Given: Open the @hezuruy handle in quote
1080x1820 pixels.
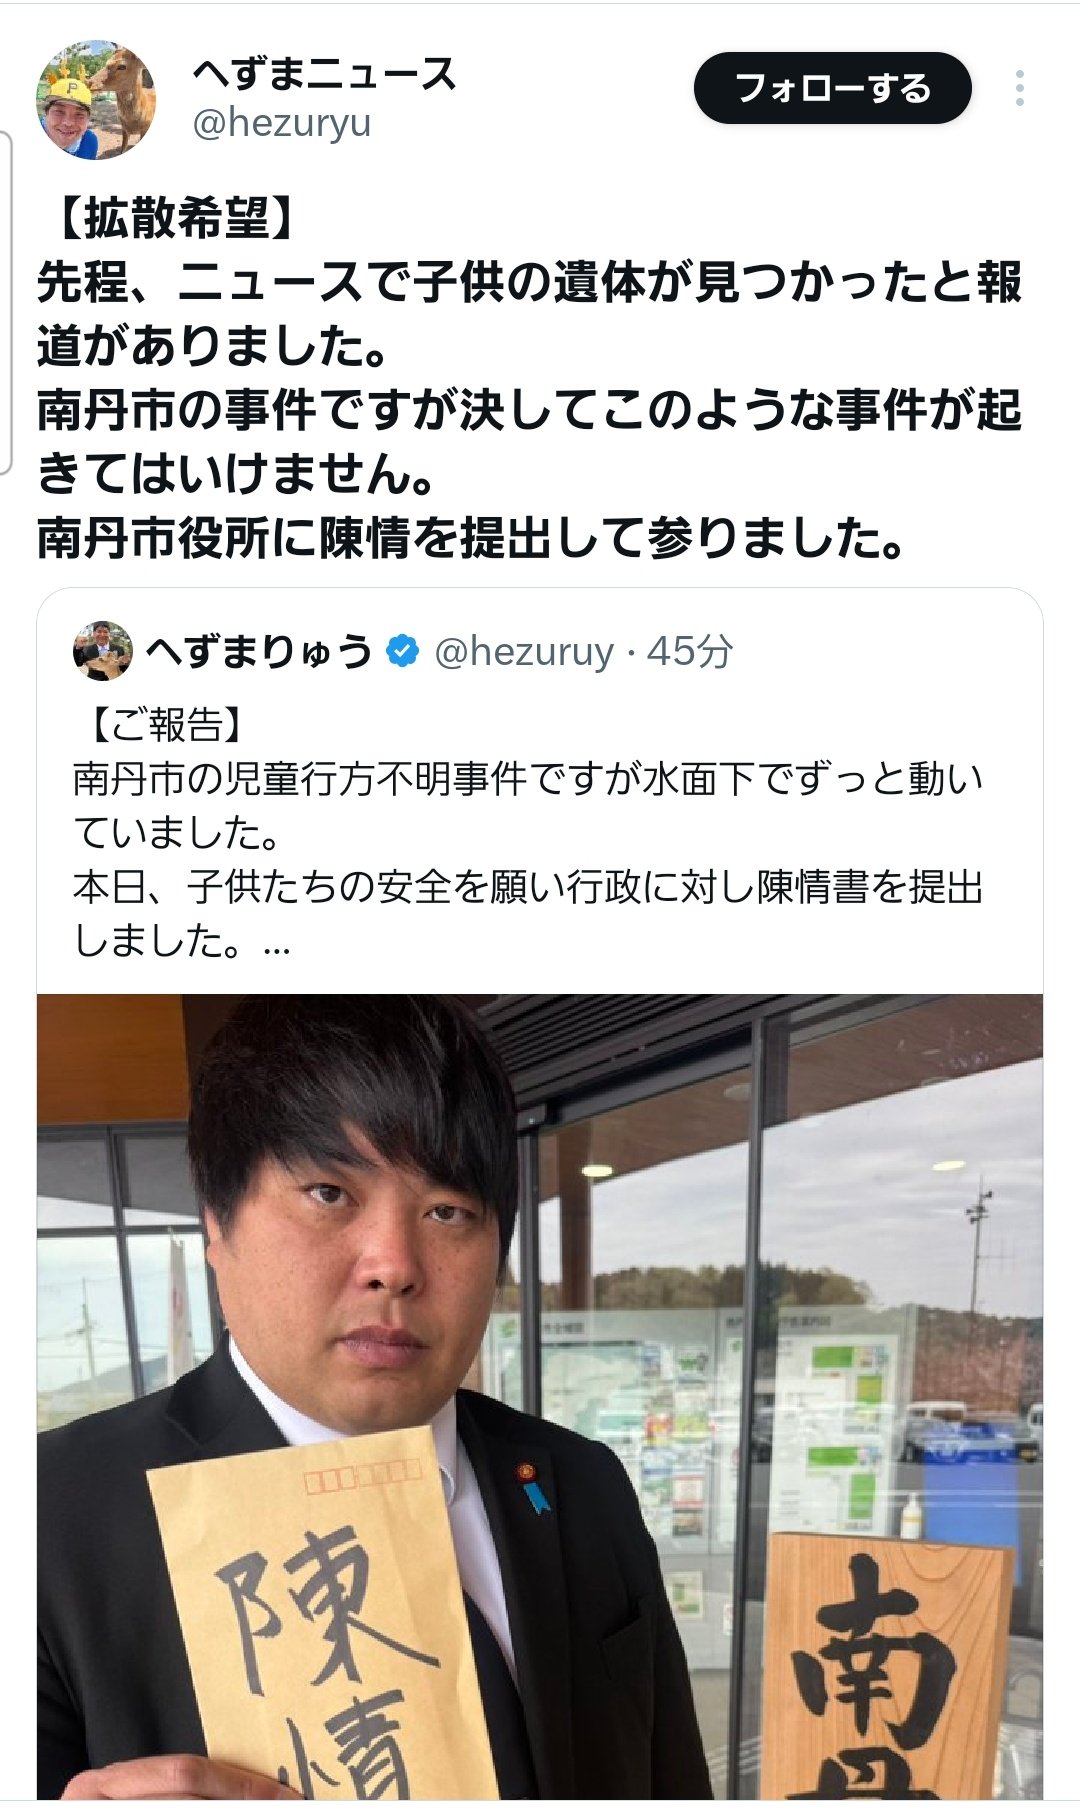Looking at the screenshot, I should (x=524, y=652).
